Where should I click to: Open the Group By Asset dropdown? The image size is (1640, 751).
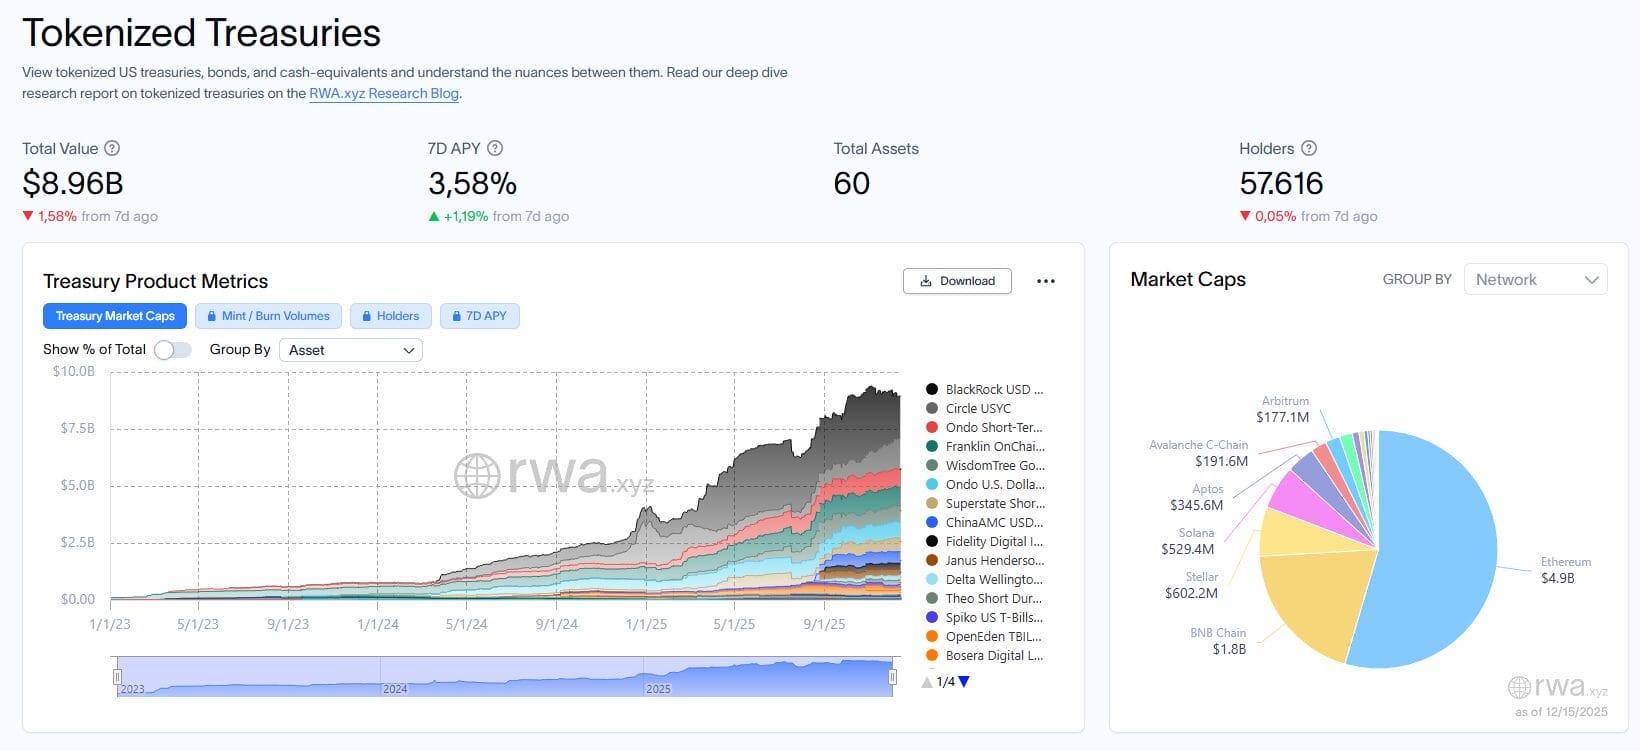coord(350,350)
